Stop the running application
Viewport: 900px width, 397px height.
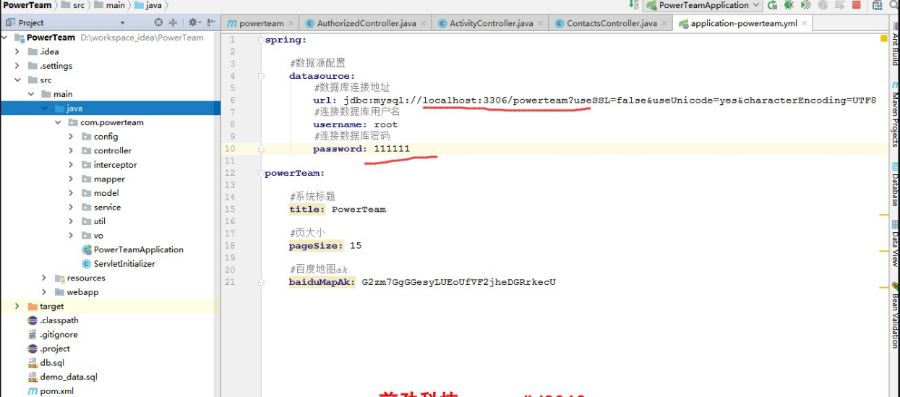[856, 5]
